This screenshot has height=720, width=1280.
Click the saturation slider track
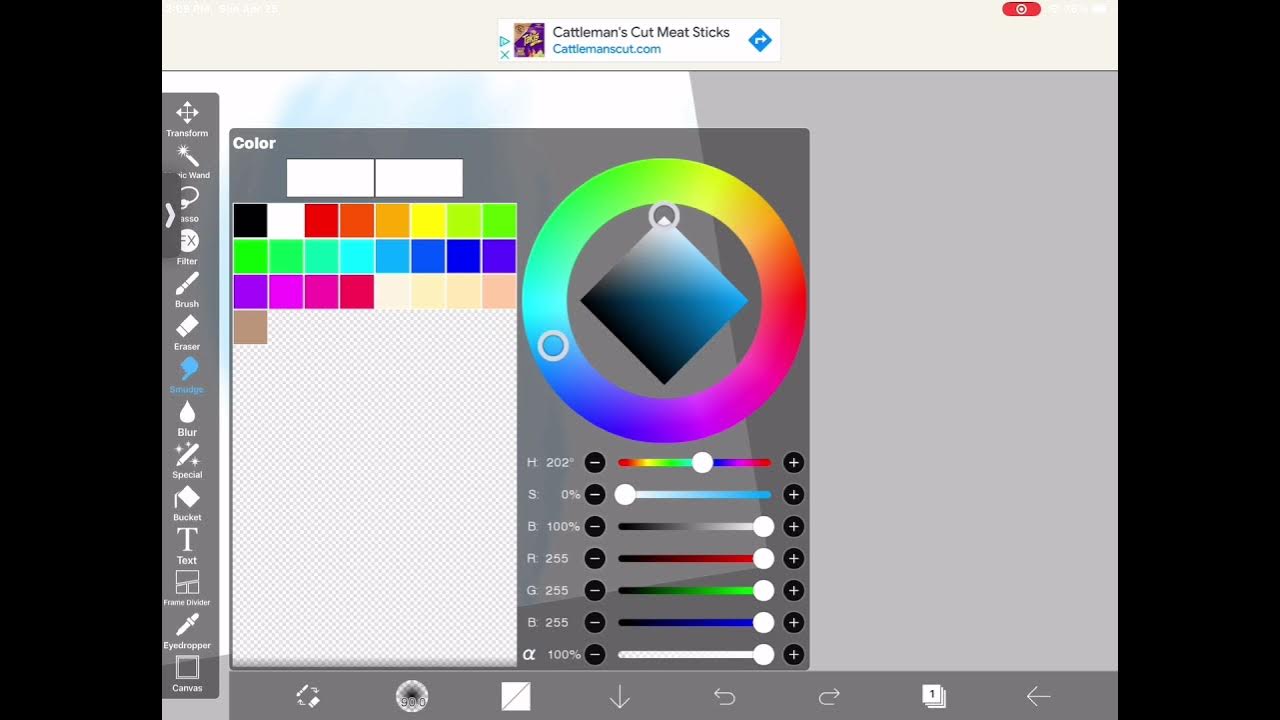694,495
